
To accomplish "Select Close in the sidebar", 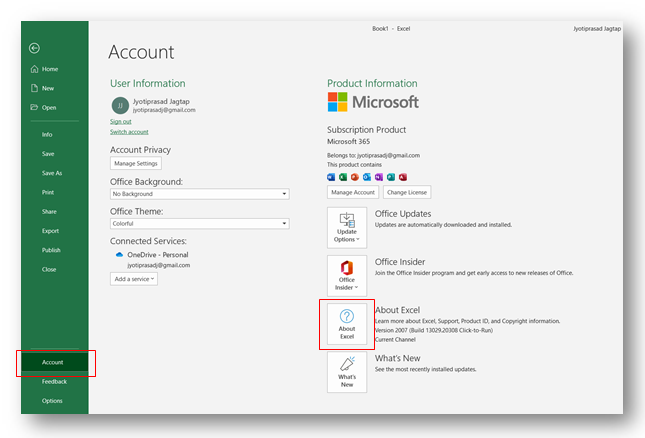I will click(x=49, y=269).
